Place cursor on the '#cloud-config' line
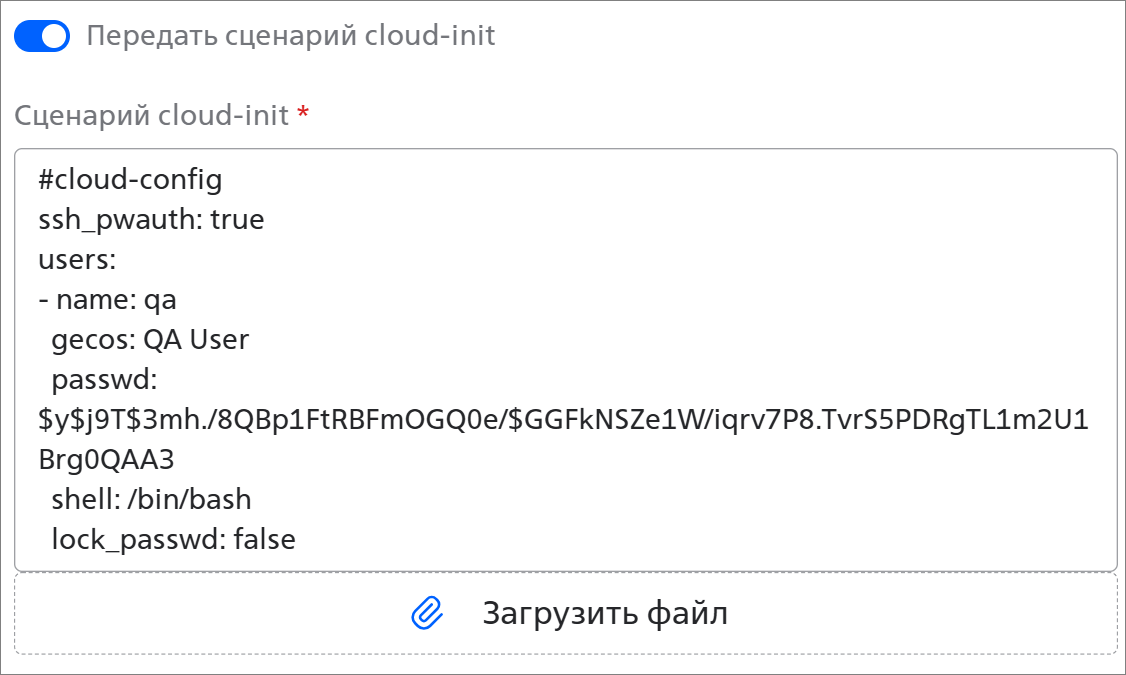Screen dimensions: 1126x675 tap(130, 180)
